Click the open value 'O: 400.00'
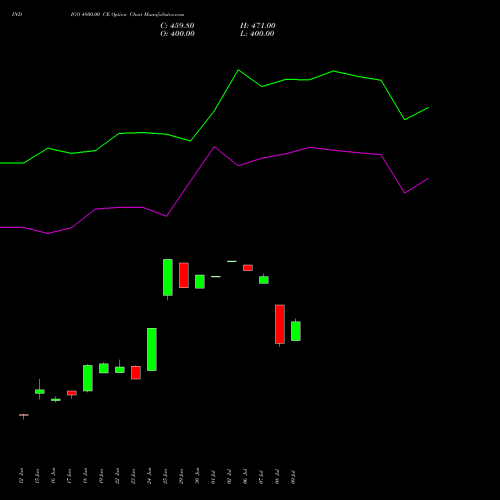The image size is (500, 500). tap(177, 34)
